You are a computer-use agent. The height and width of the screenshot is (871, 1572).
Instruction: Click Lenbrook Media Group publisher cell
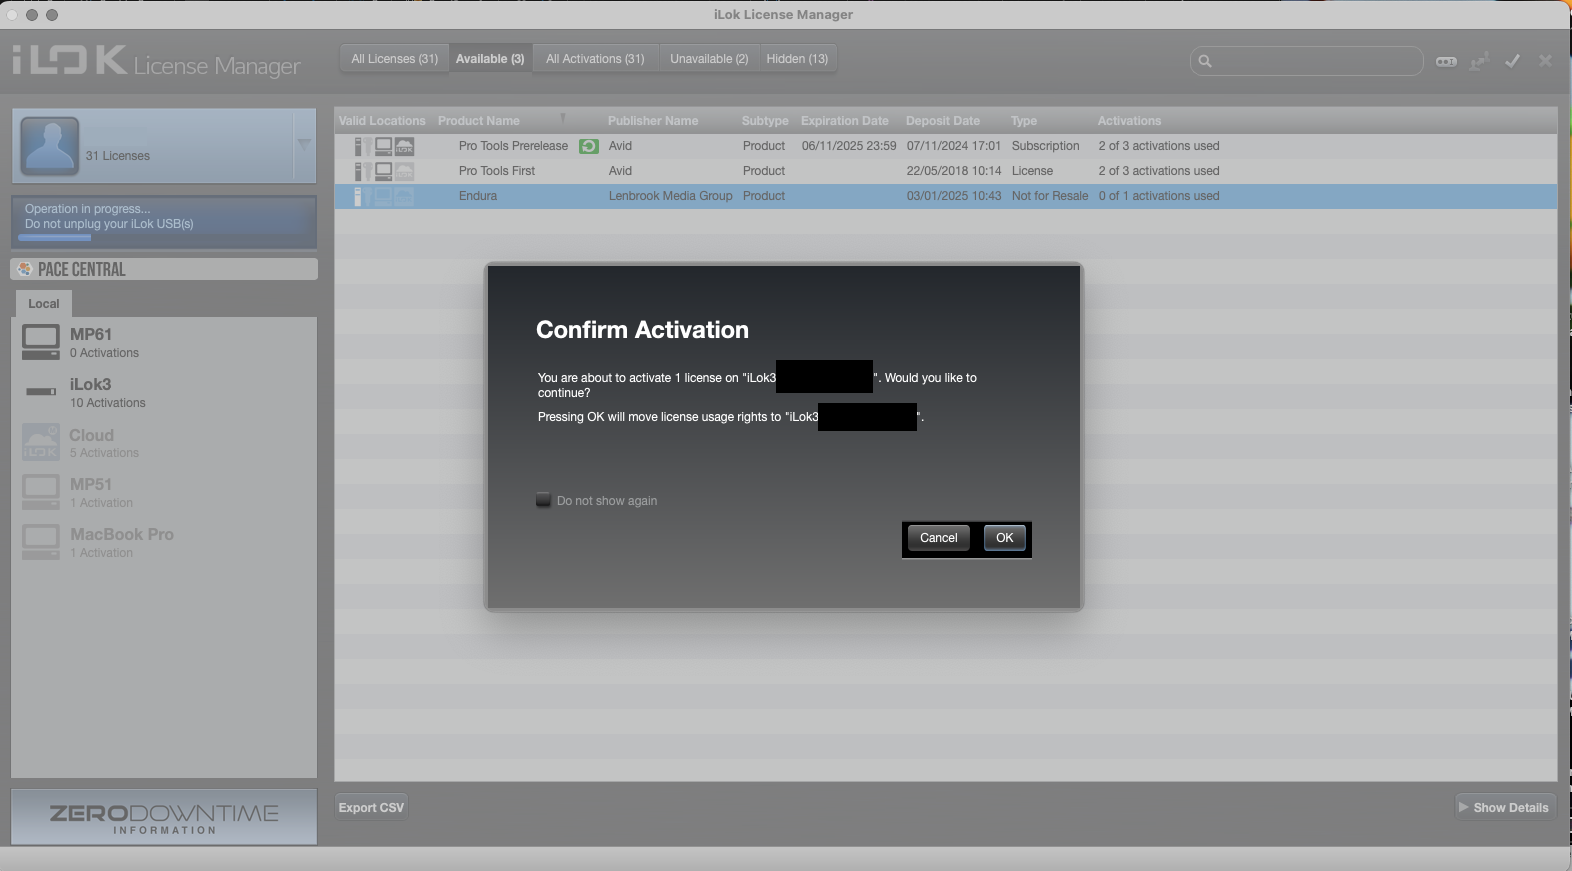(x=670, y=196)
